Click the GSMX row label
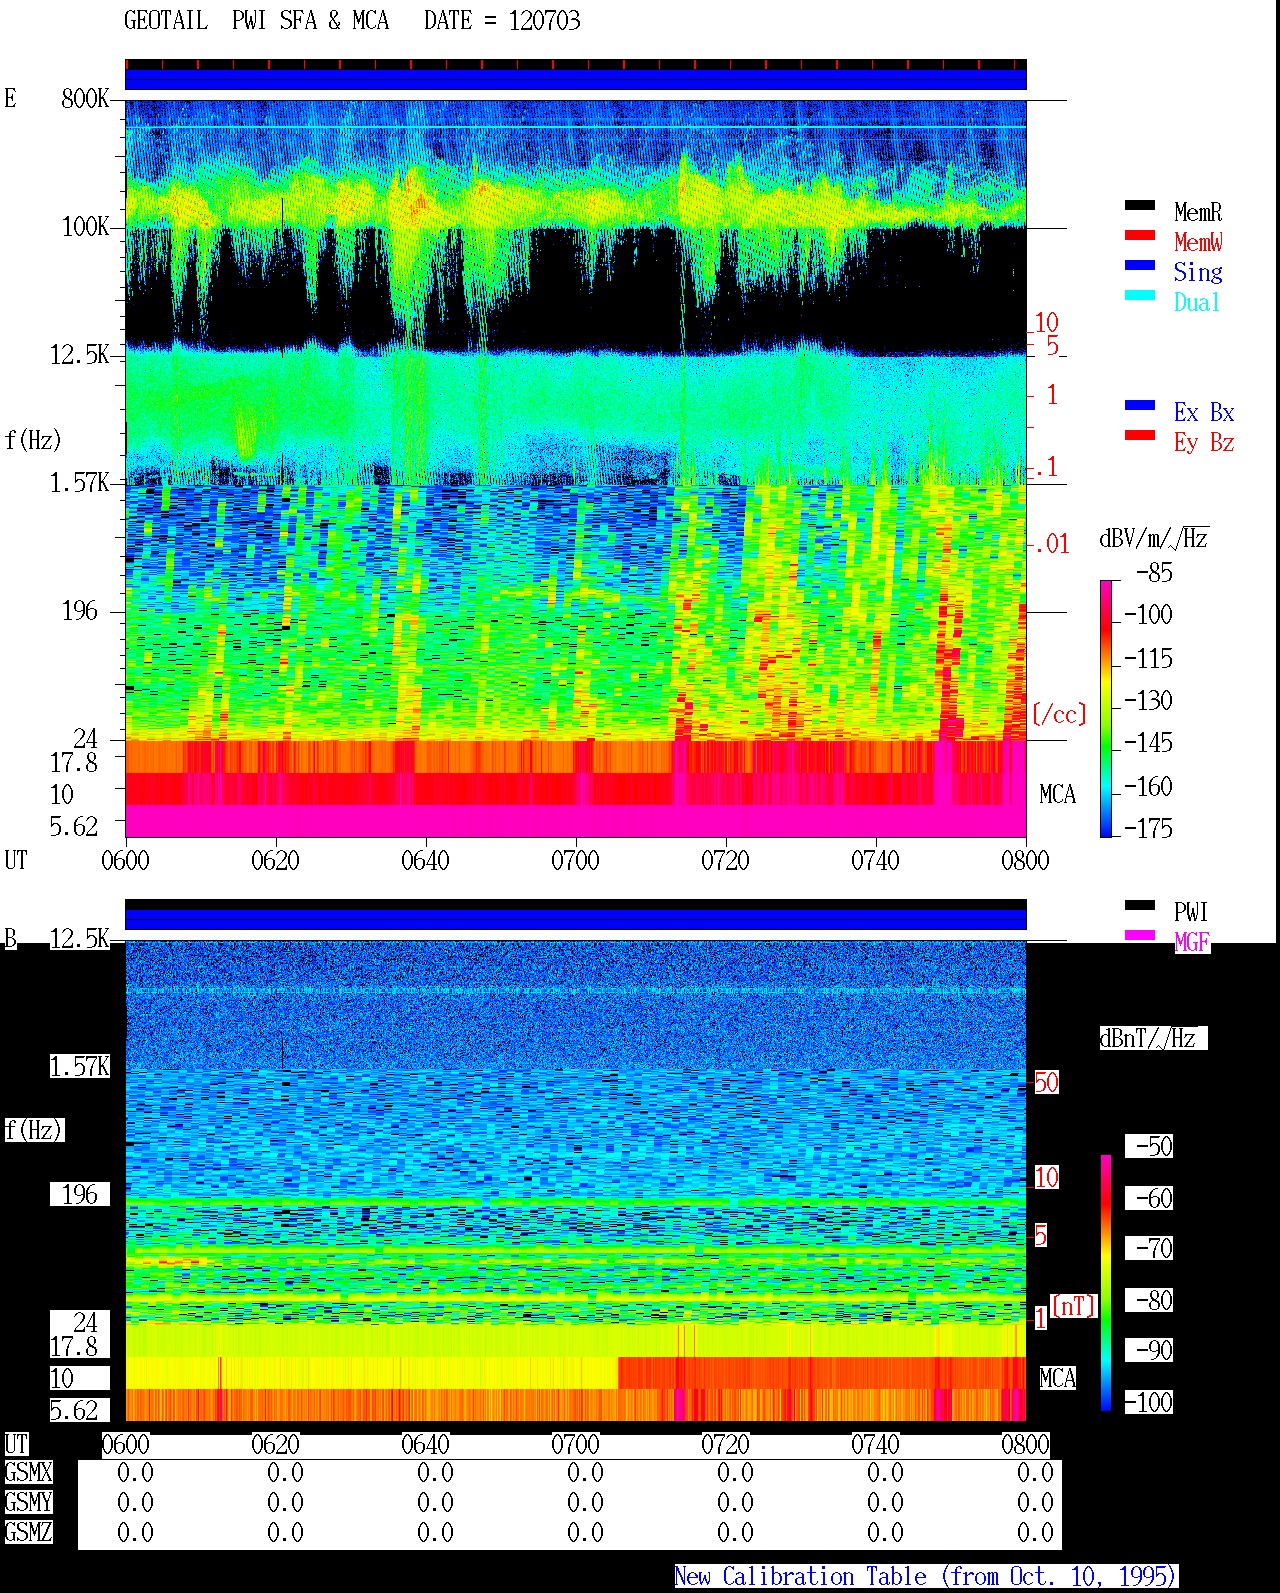Image resolution: width=1280 pixels, height=1593 pixels. pyautogui.click(x=28, y=1472)
